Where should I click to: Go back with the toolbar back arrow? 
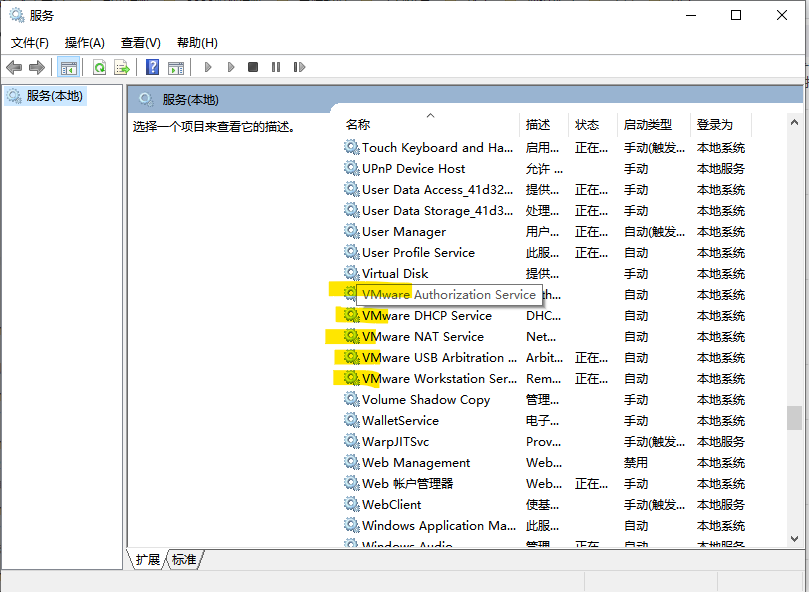point(14,67)
